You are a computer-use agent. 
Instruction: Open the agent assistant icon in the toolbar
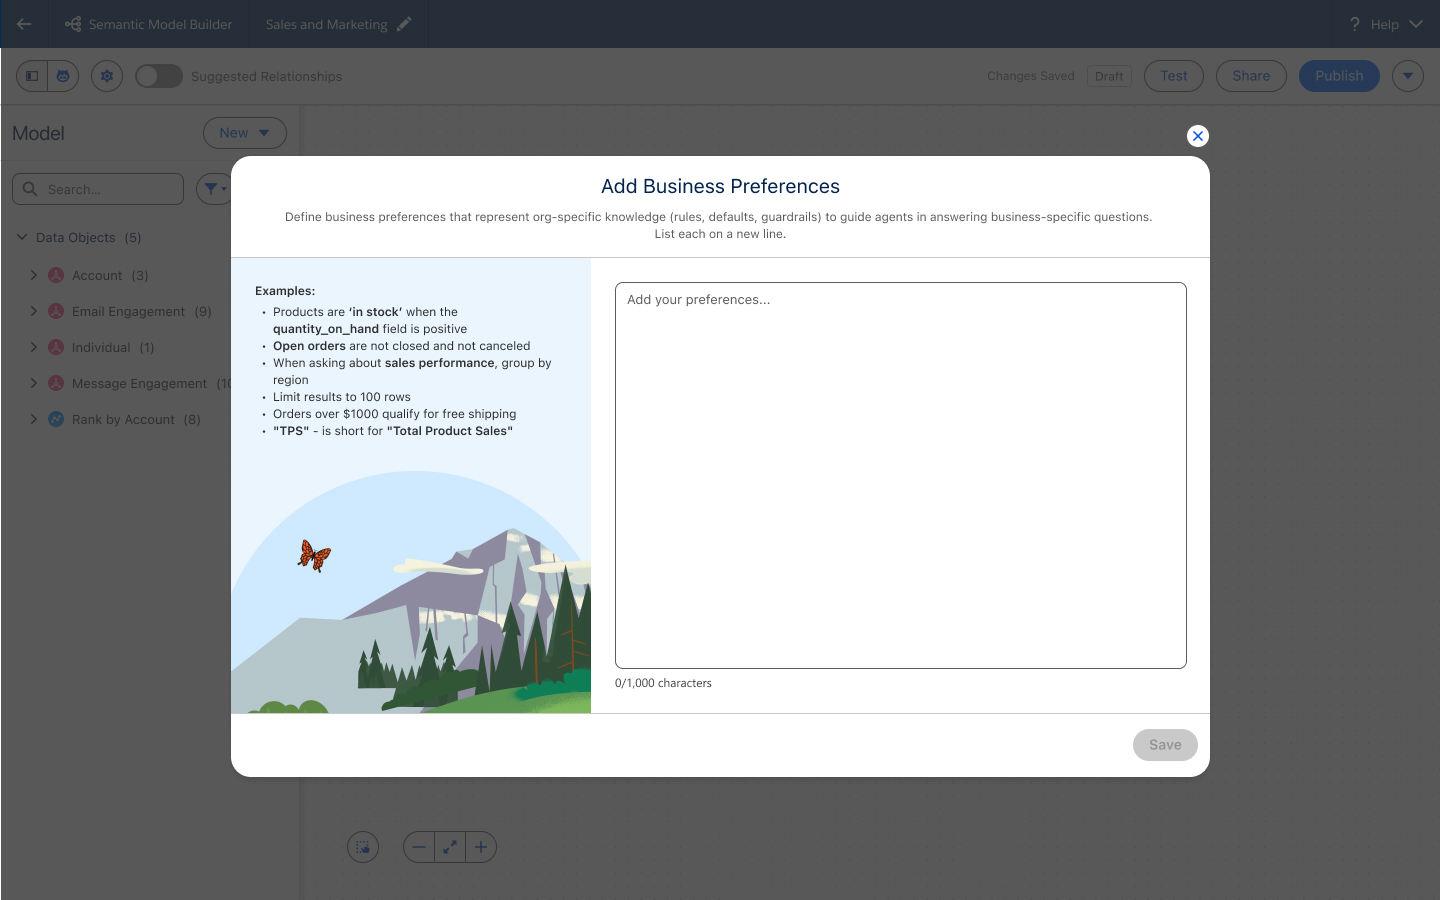click(x=63, y=76)
